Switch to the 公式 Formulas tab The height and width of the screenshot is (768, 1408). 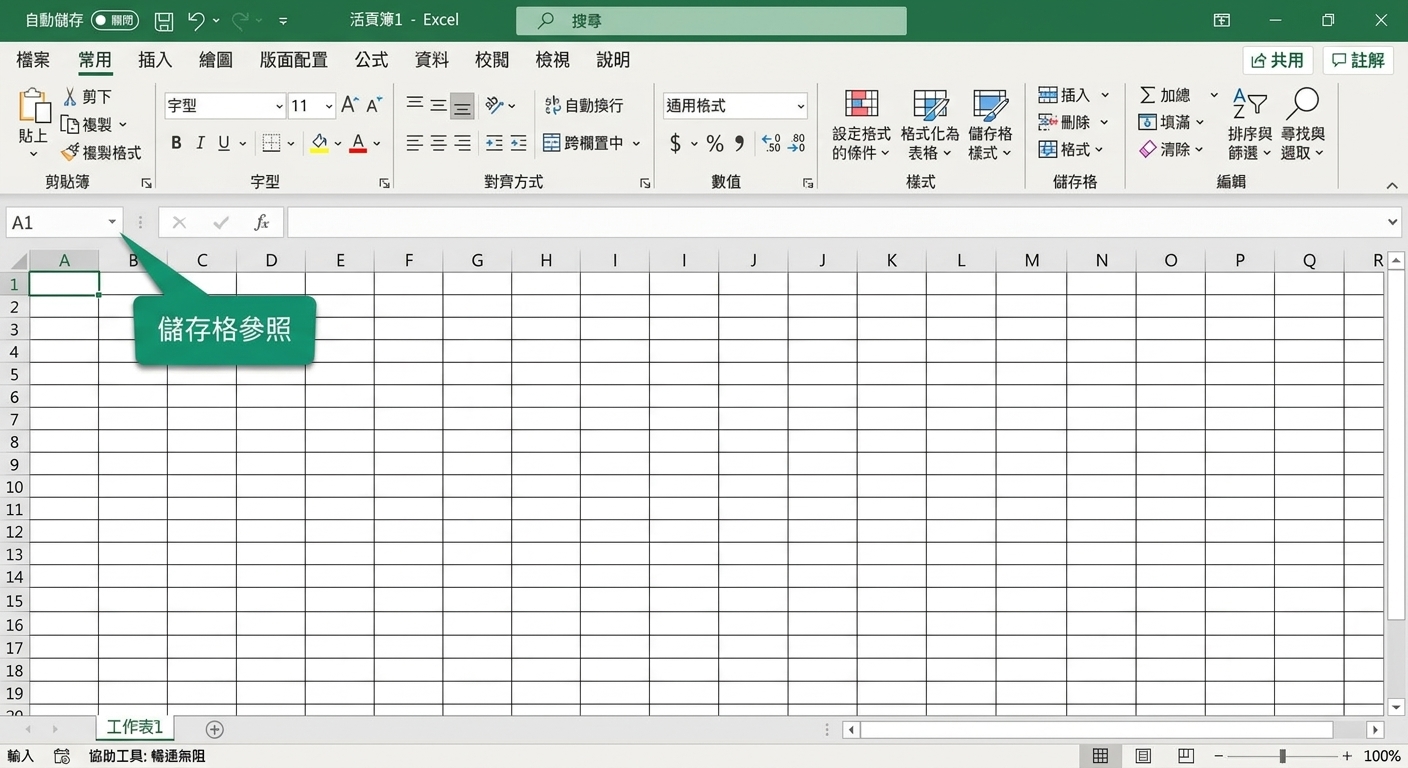[371, 60]
